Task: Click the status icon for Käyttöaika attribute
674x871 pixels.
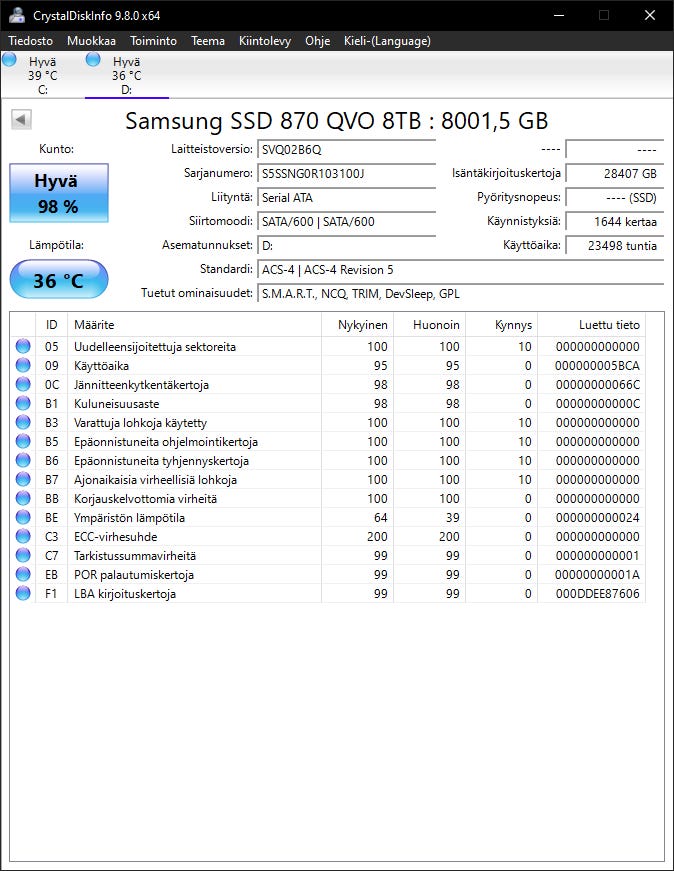Action: (23, 366)
